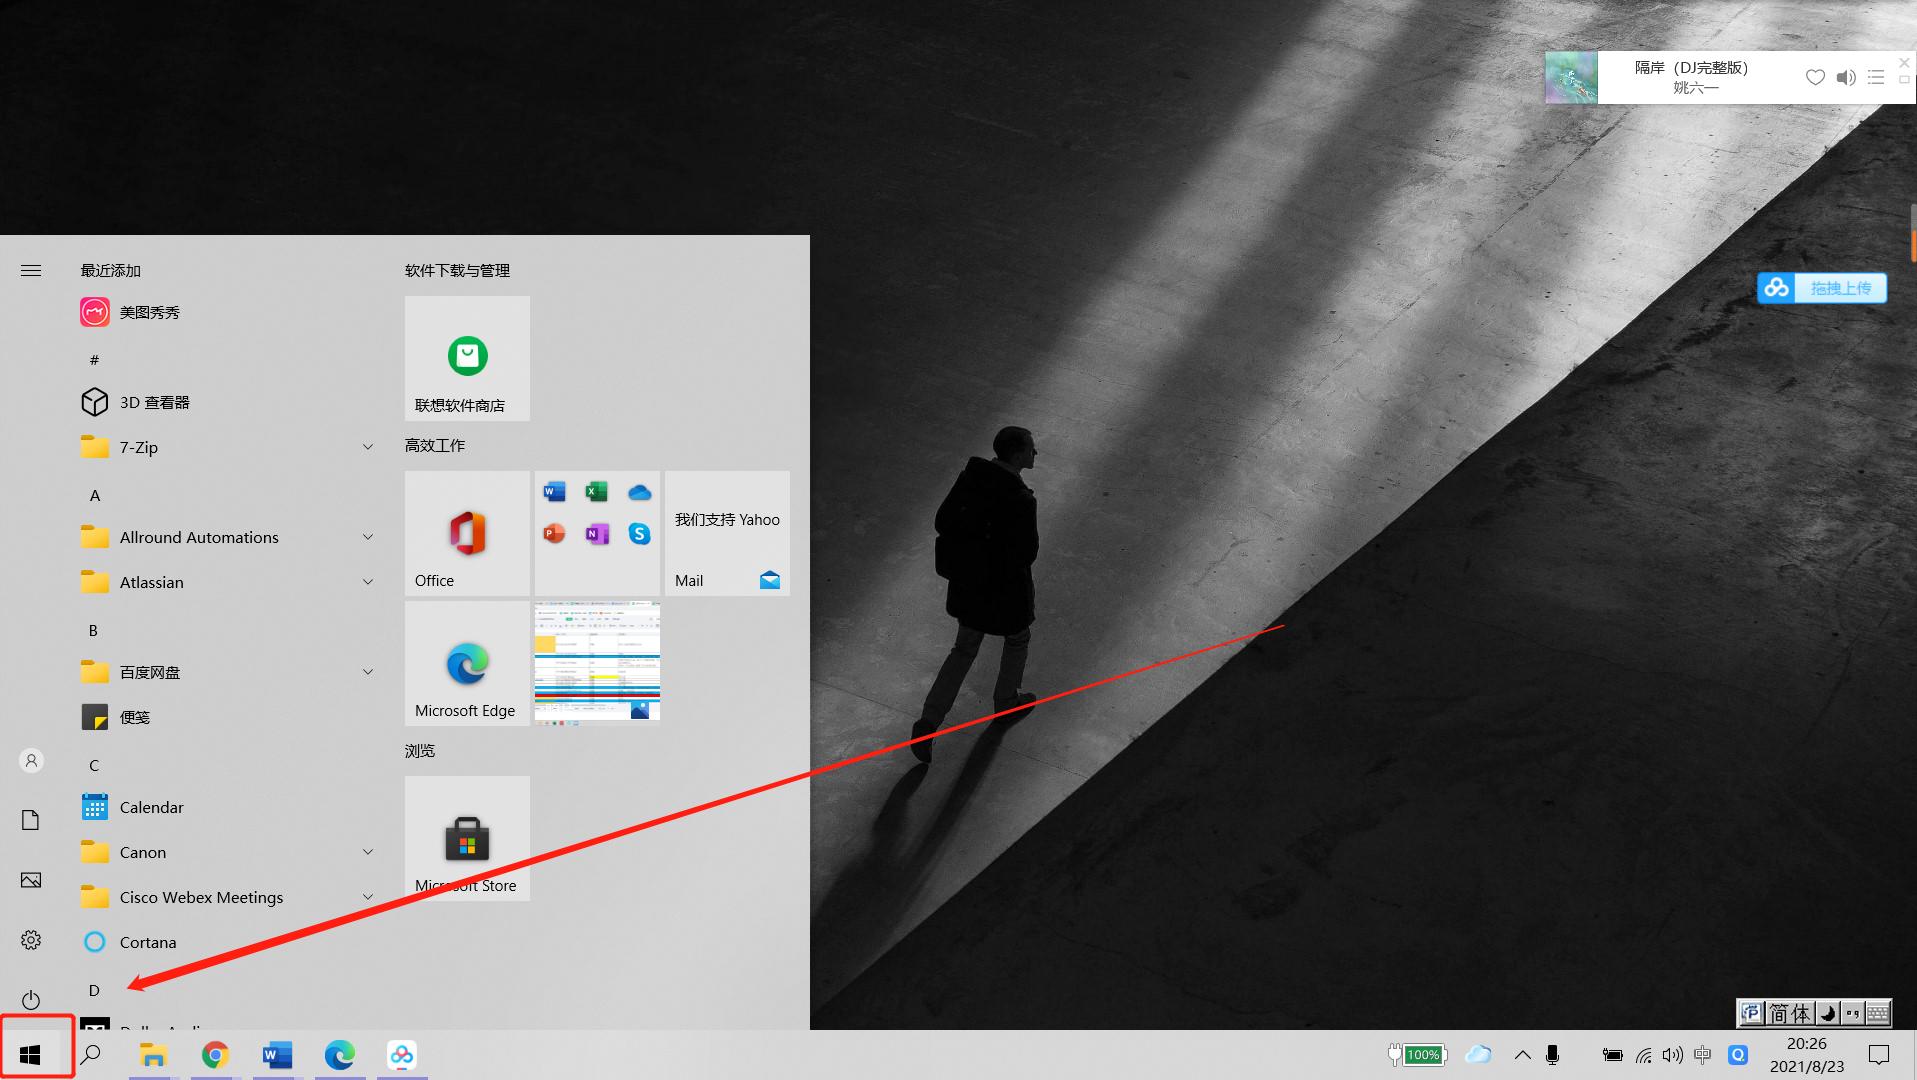Open 3D 查看器 app

coord(227,402)
